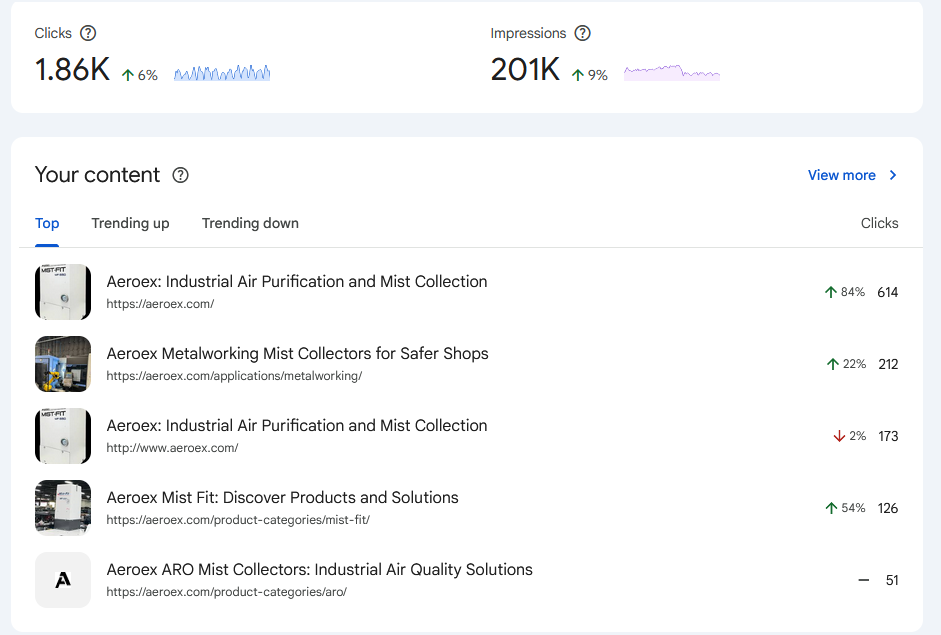Click the green up arrow beside 84%
This screenshot has height=635, width=941.
pos(829,292)
